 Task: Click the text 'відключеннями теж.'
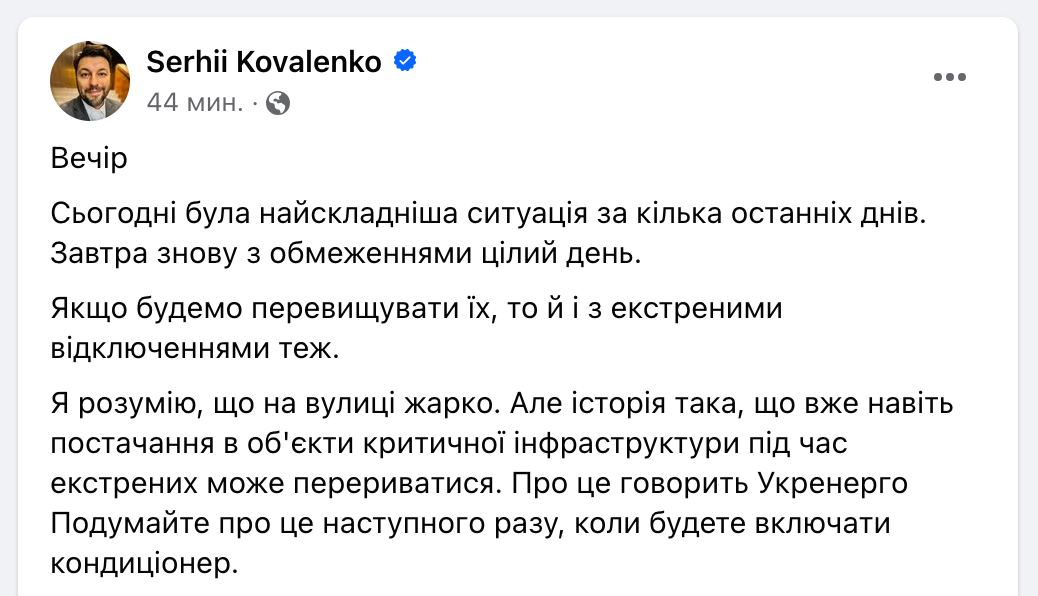(x=200, y=349)
